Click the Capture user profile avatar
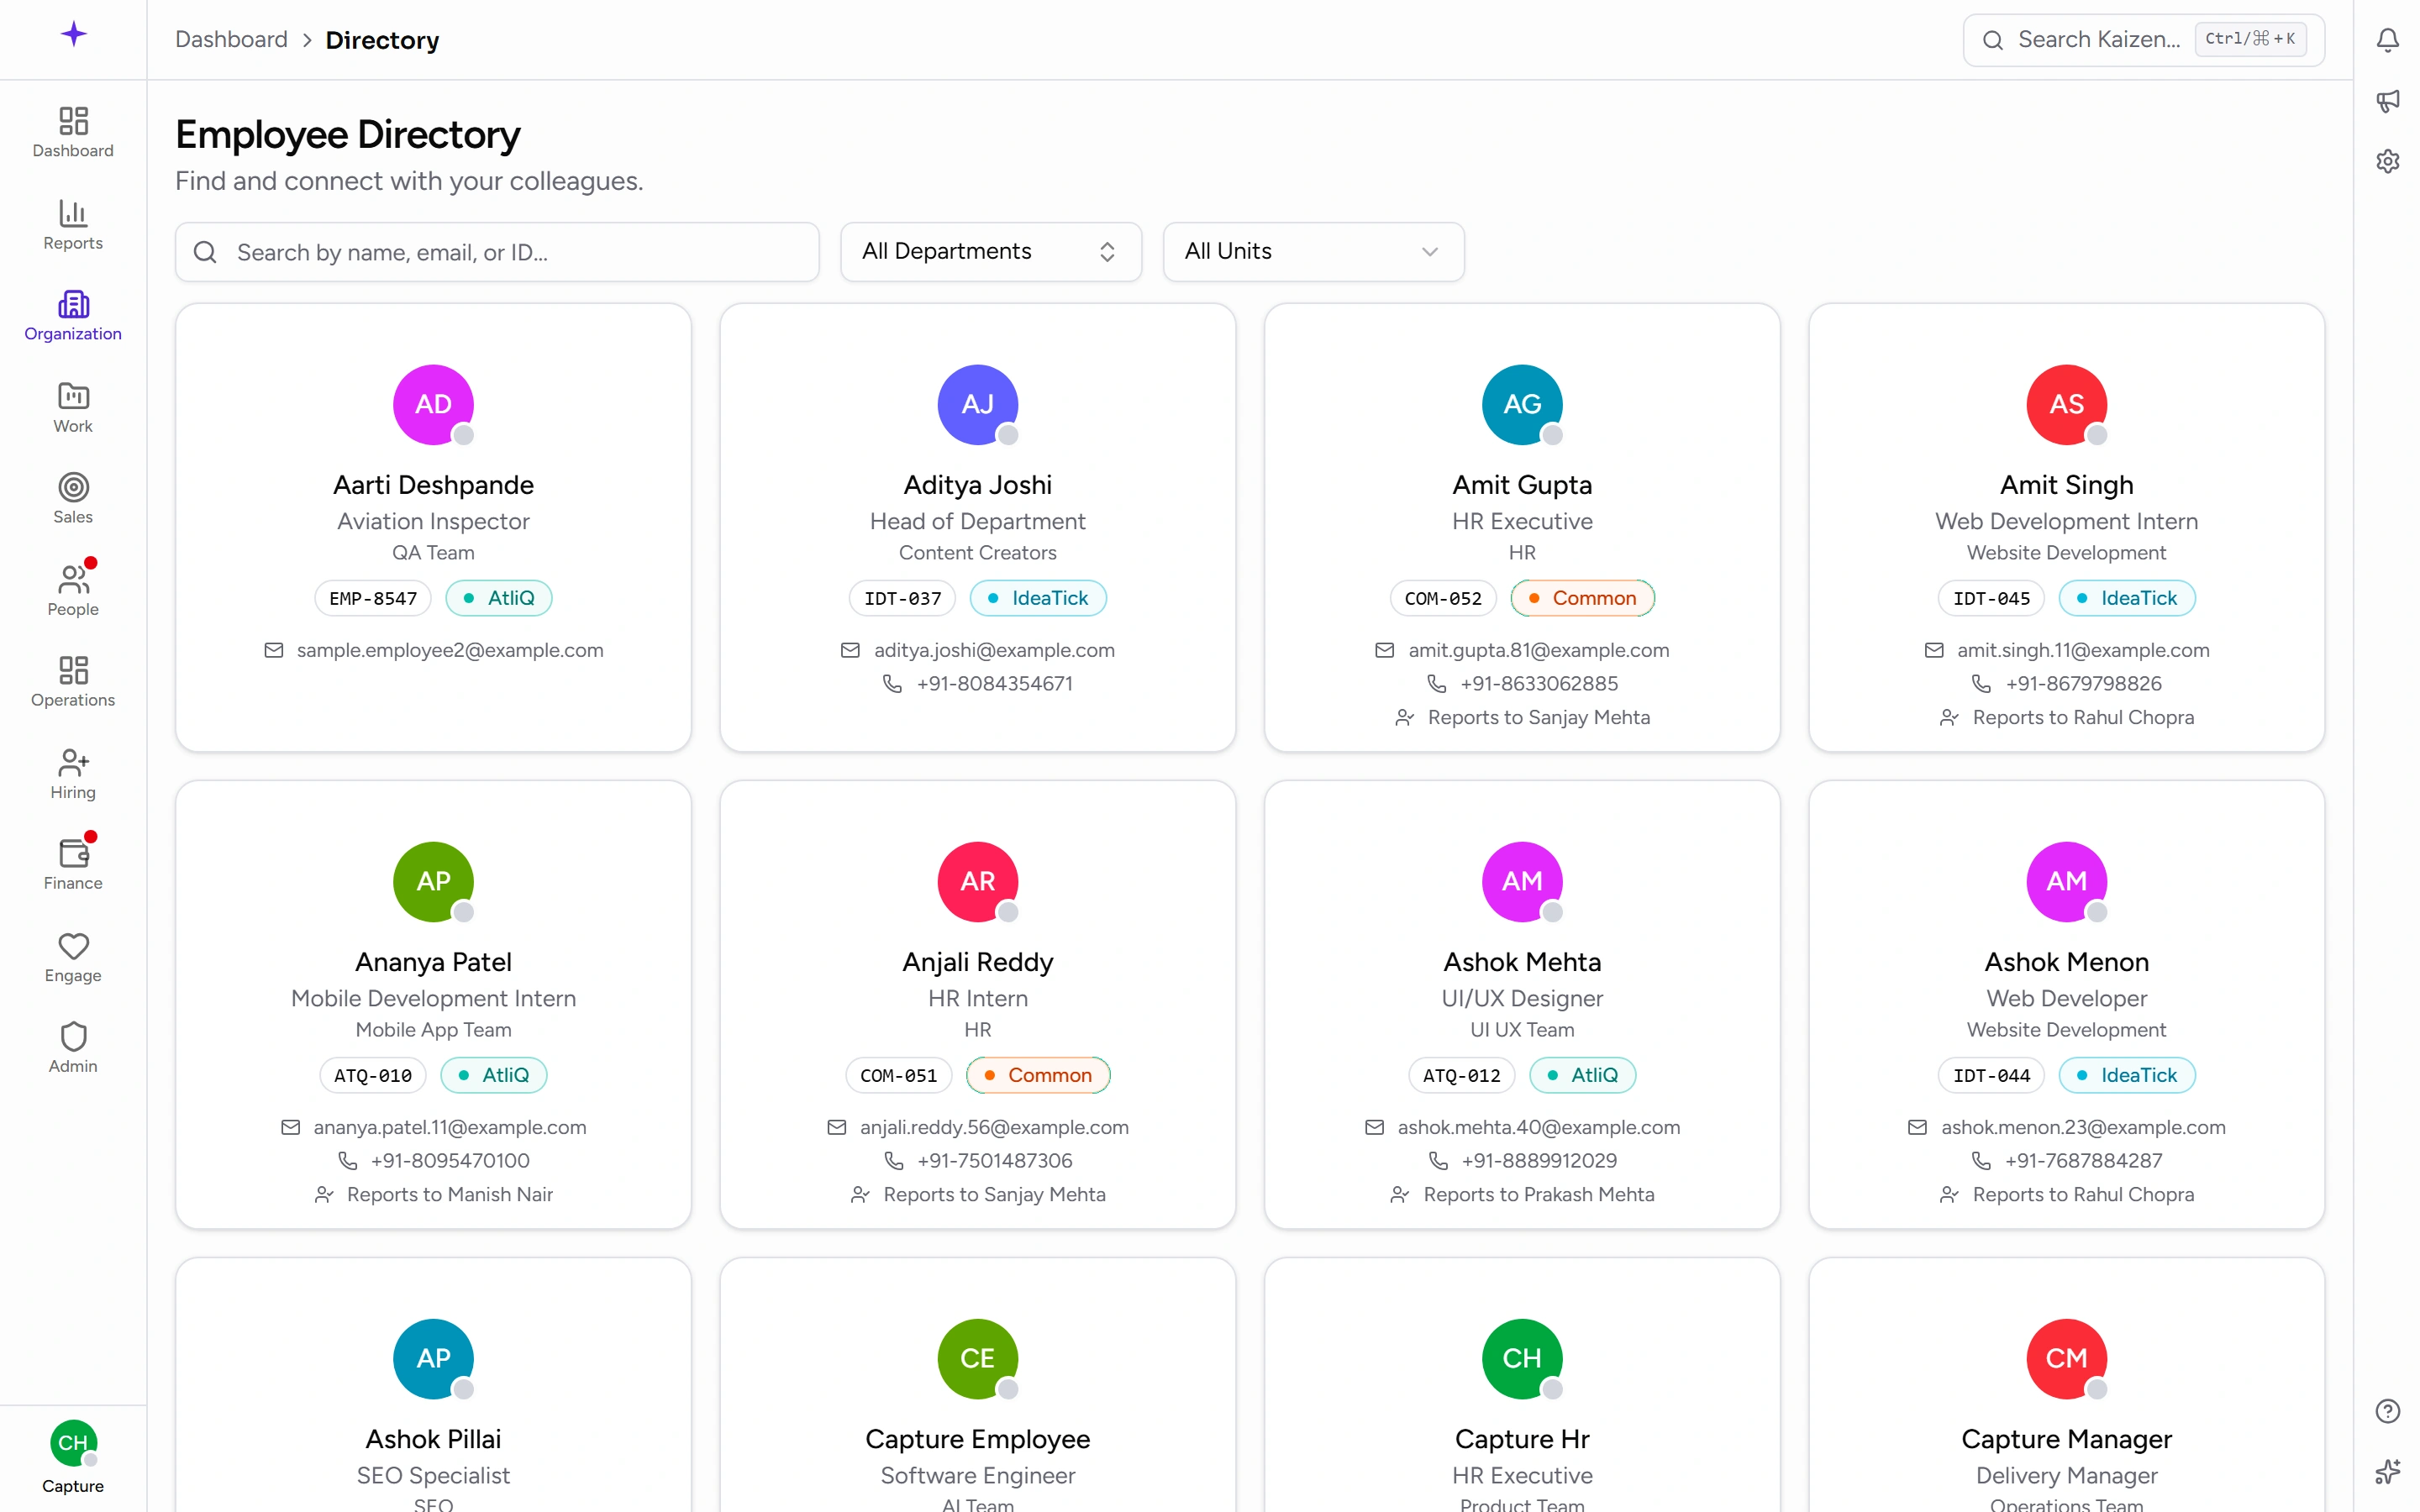Image resolution: width=2420 pixels, height=1512 pixels. click(x=73, y=1443)
